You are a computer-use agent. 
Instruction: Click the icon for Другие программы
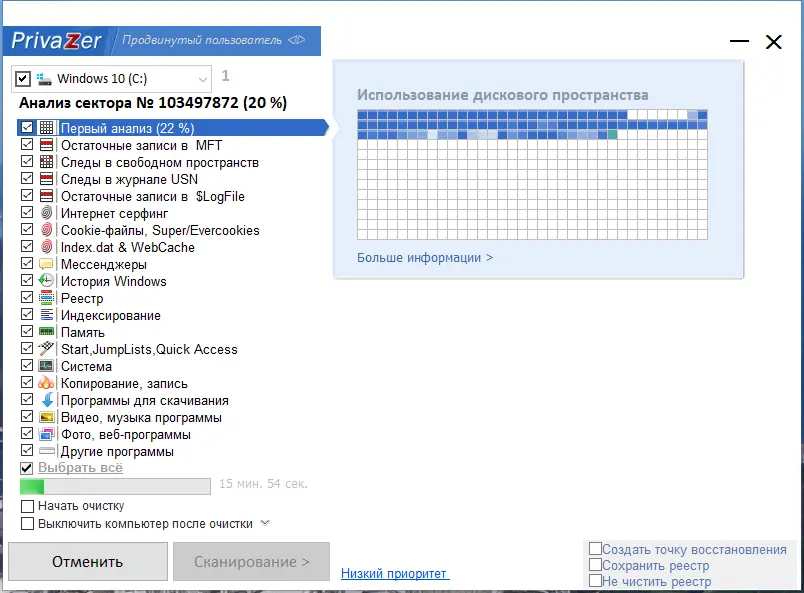click(46, 450)
